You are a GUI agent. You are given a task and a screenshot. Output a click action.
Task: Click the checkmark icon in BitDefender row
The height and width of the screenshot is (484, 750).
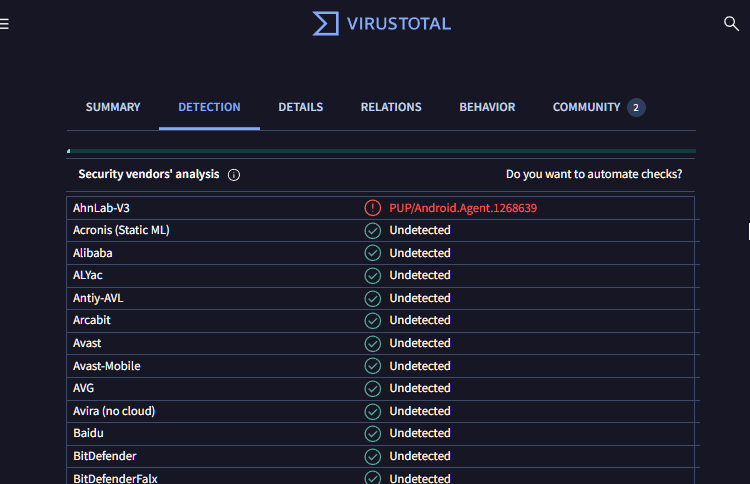[372, 456]
